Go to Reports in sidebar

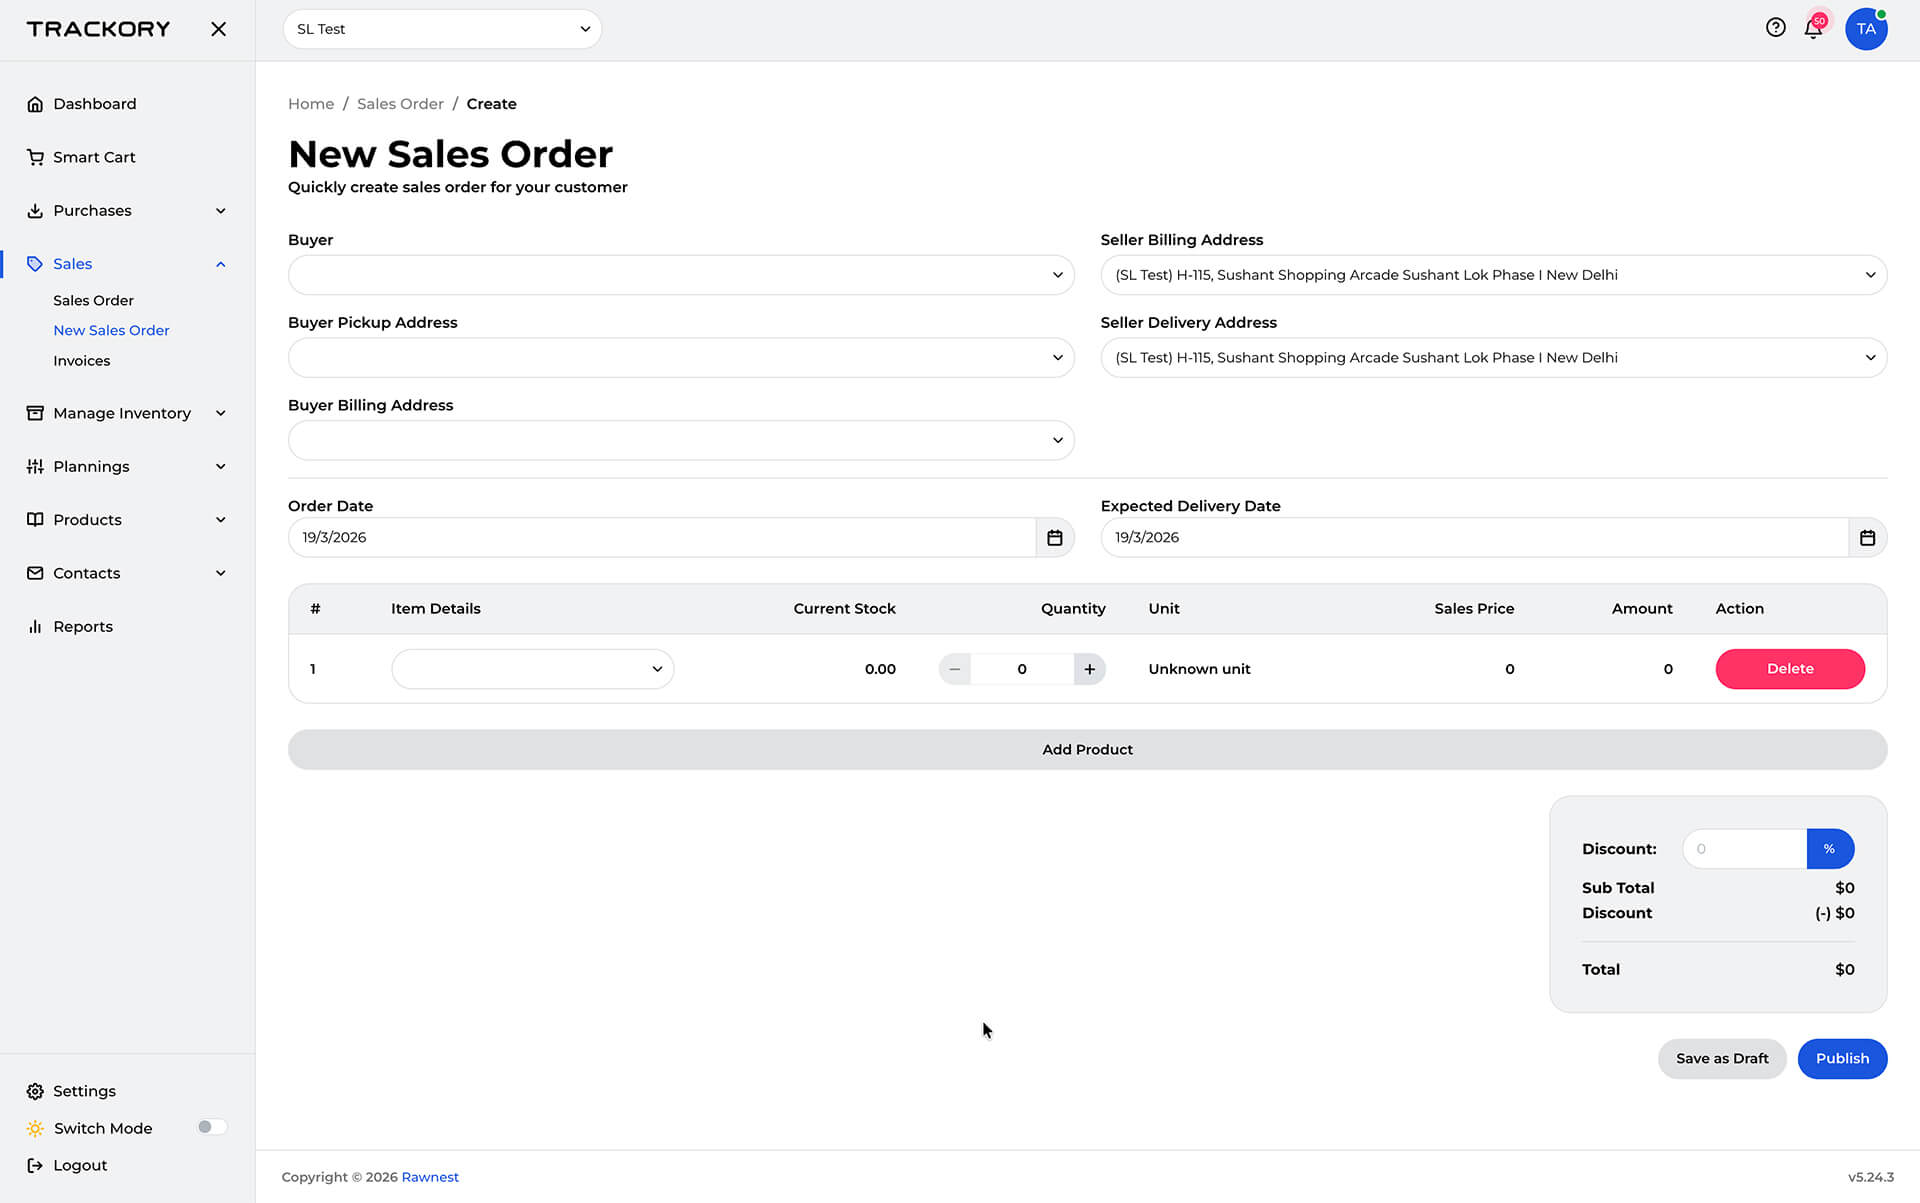(83, 627)
